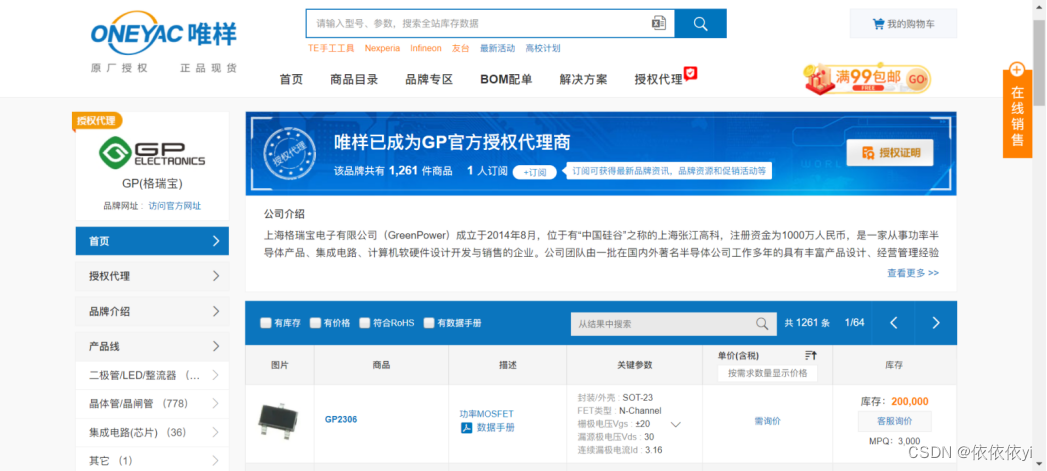
Task: Expand the GP2306 key parameters chevron
Action: tap(676, 424)
